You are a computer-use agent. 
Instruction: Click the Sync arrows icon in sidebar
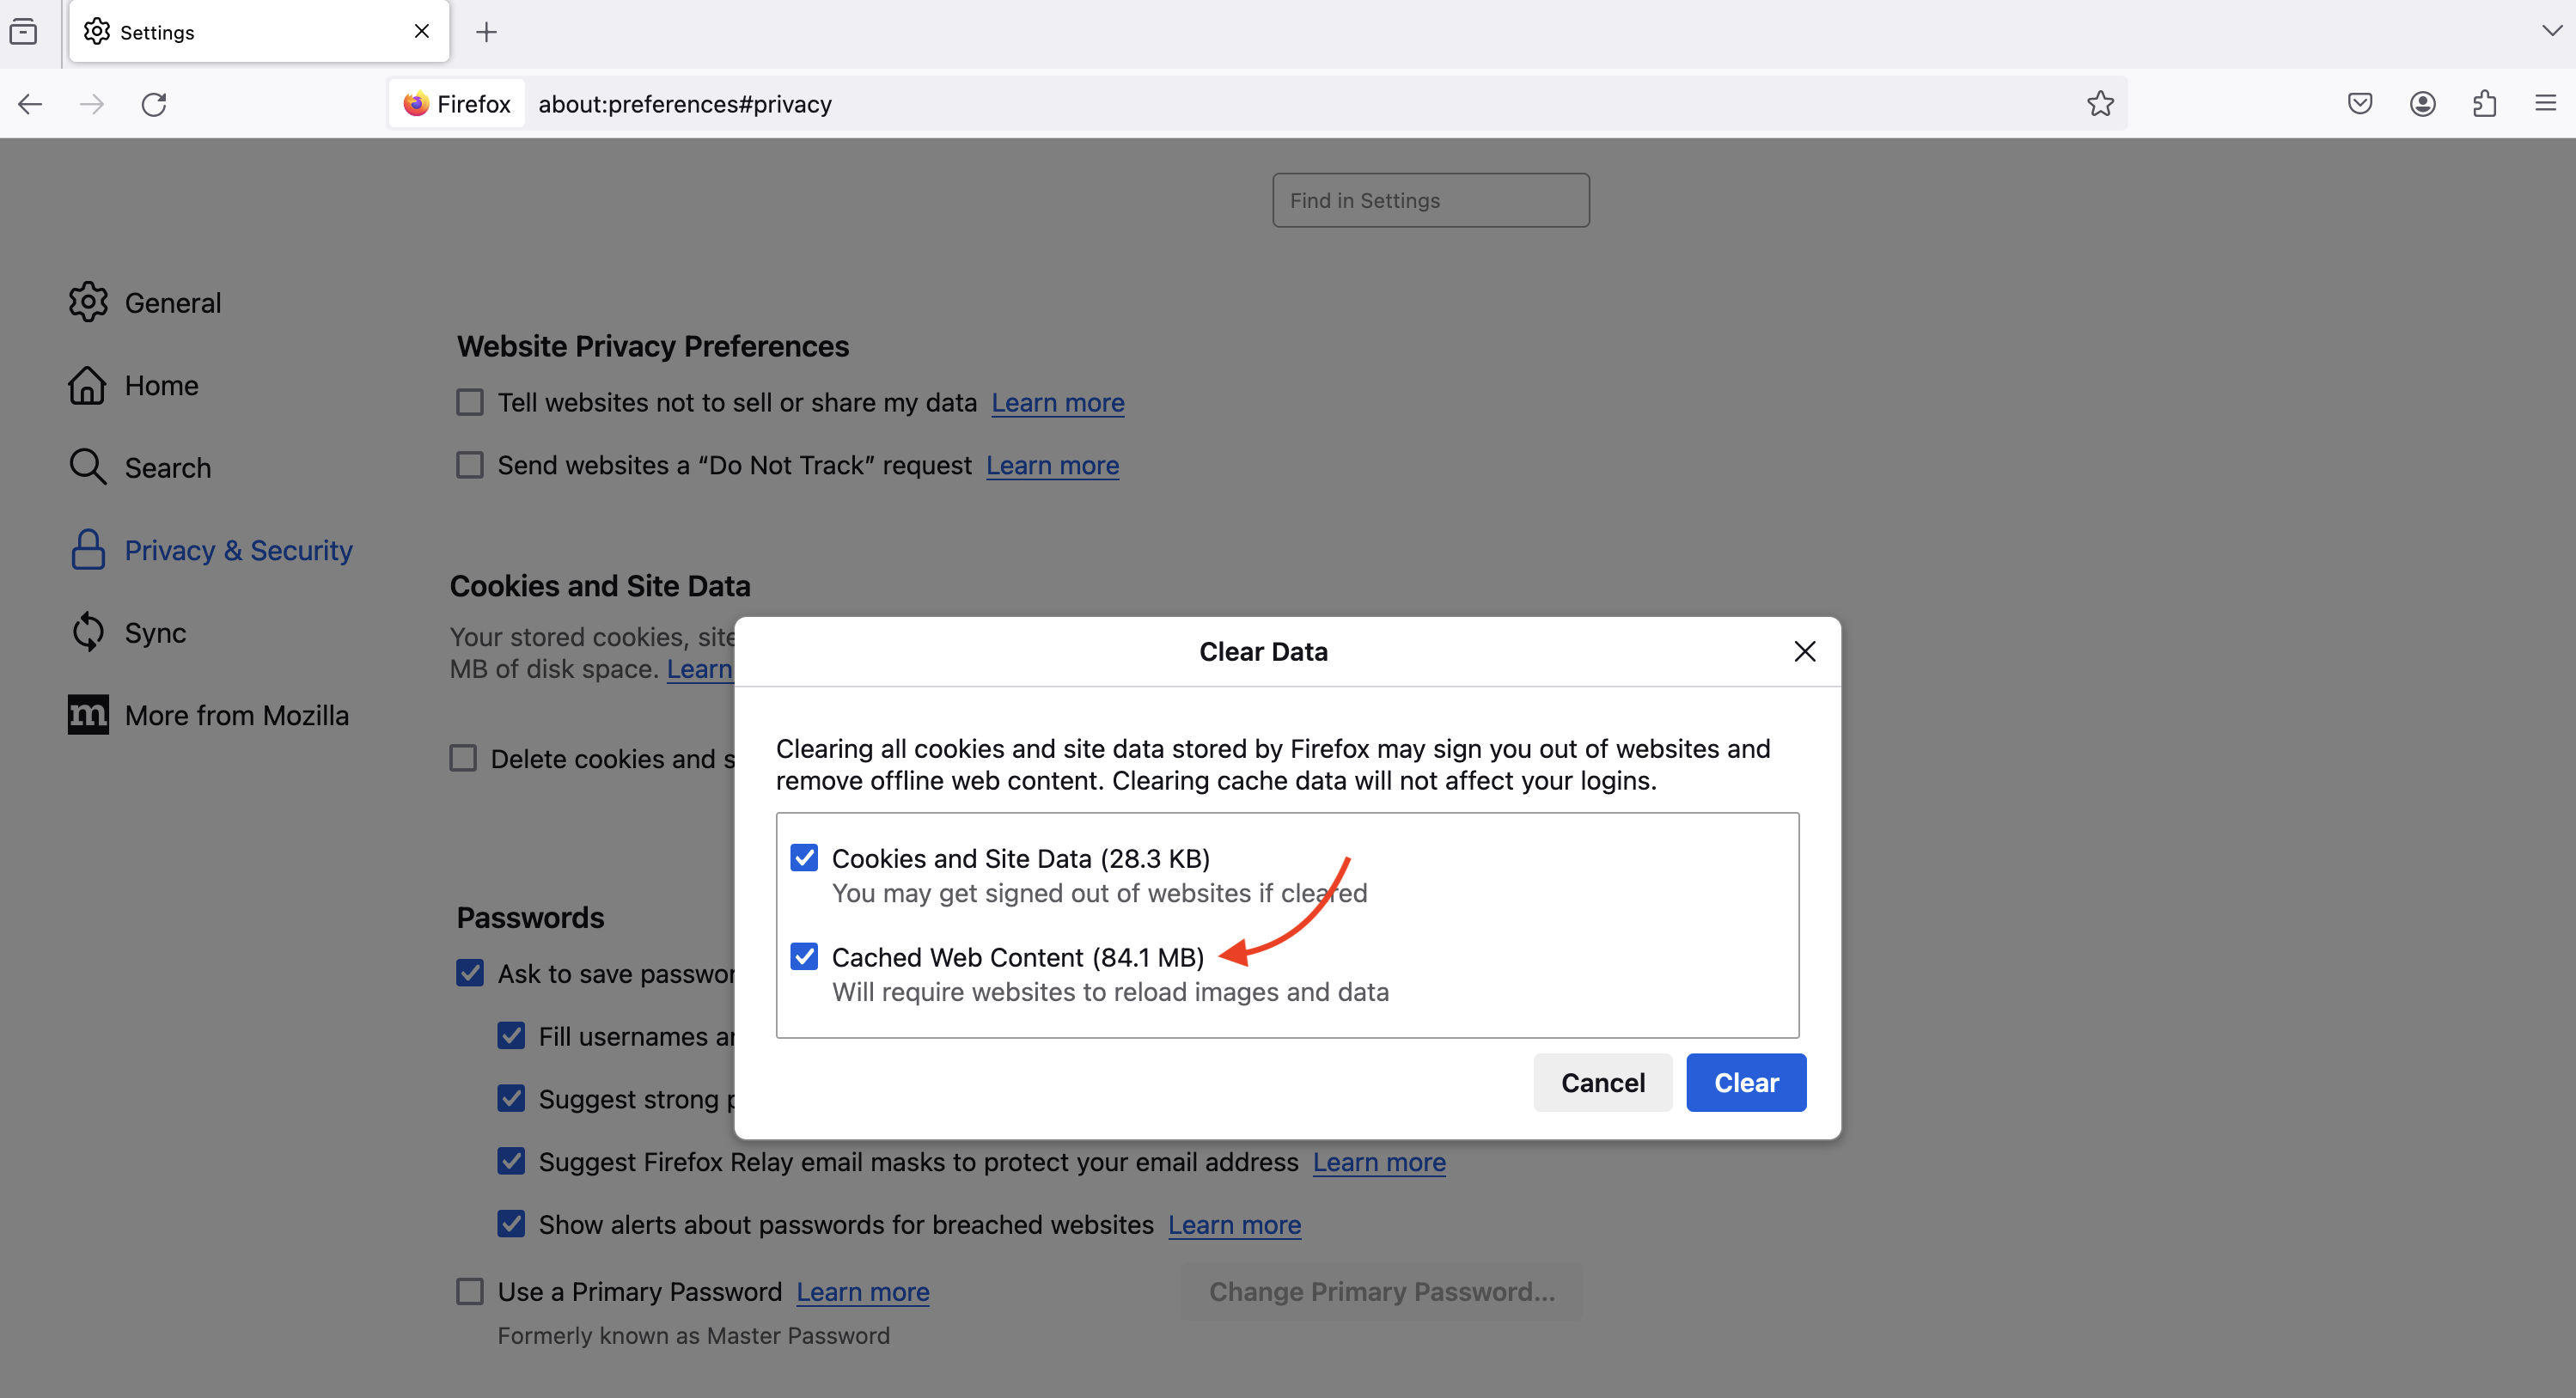(88, 632)
